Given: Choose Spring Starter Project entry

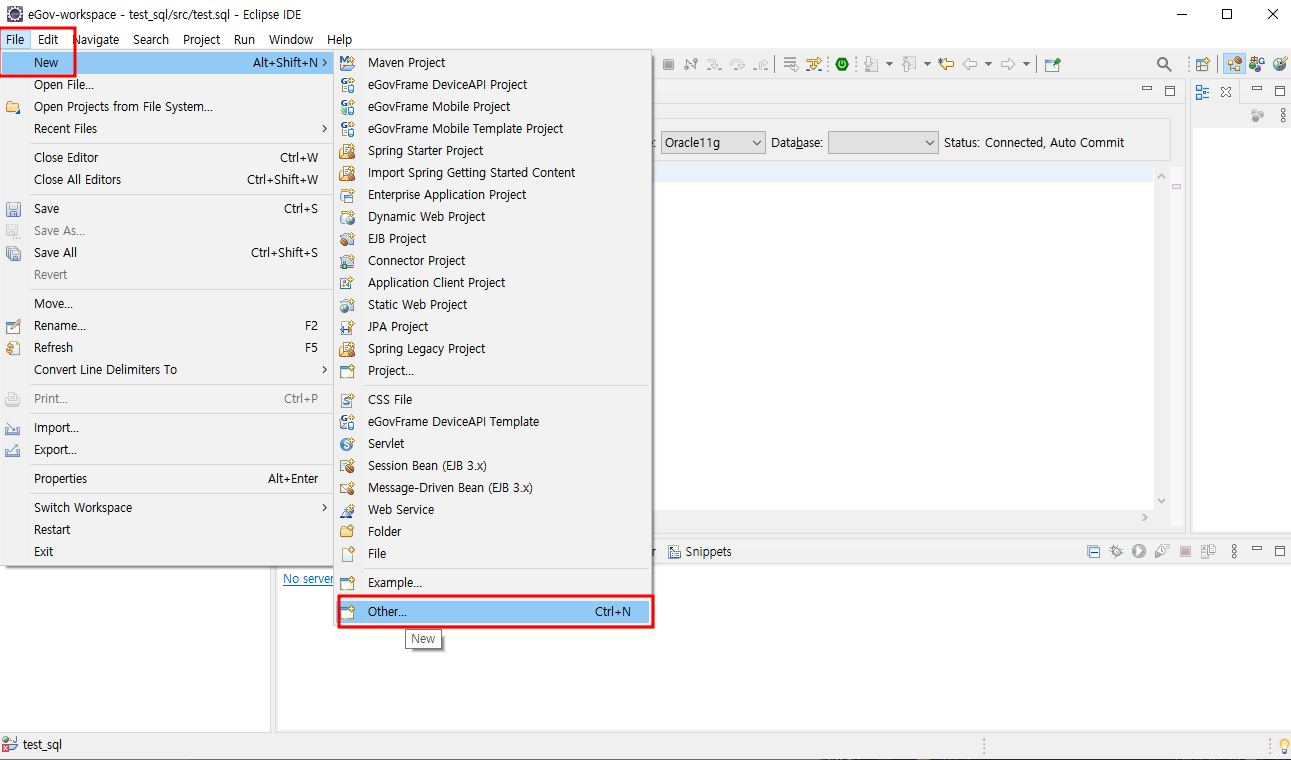Looking at the screenshot, I should (494, 150).
